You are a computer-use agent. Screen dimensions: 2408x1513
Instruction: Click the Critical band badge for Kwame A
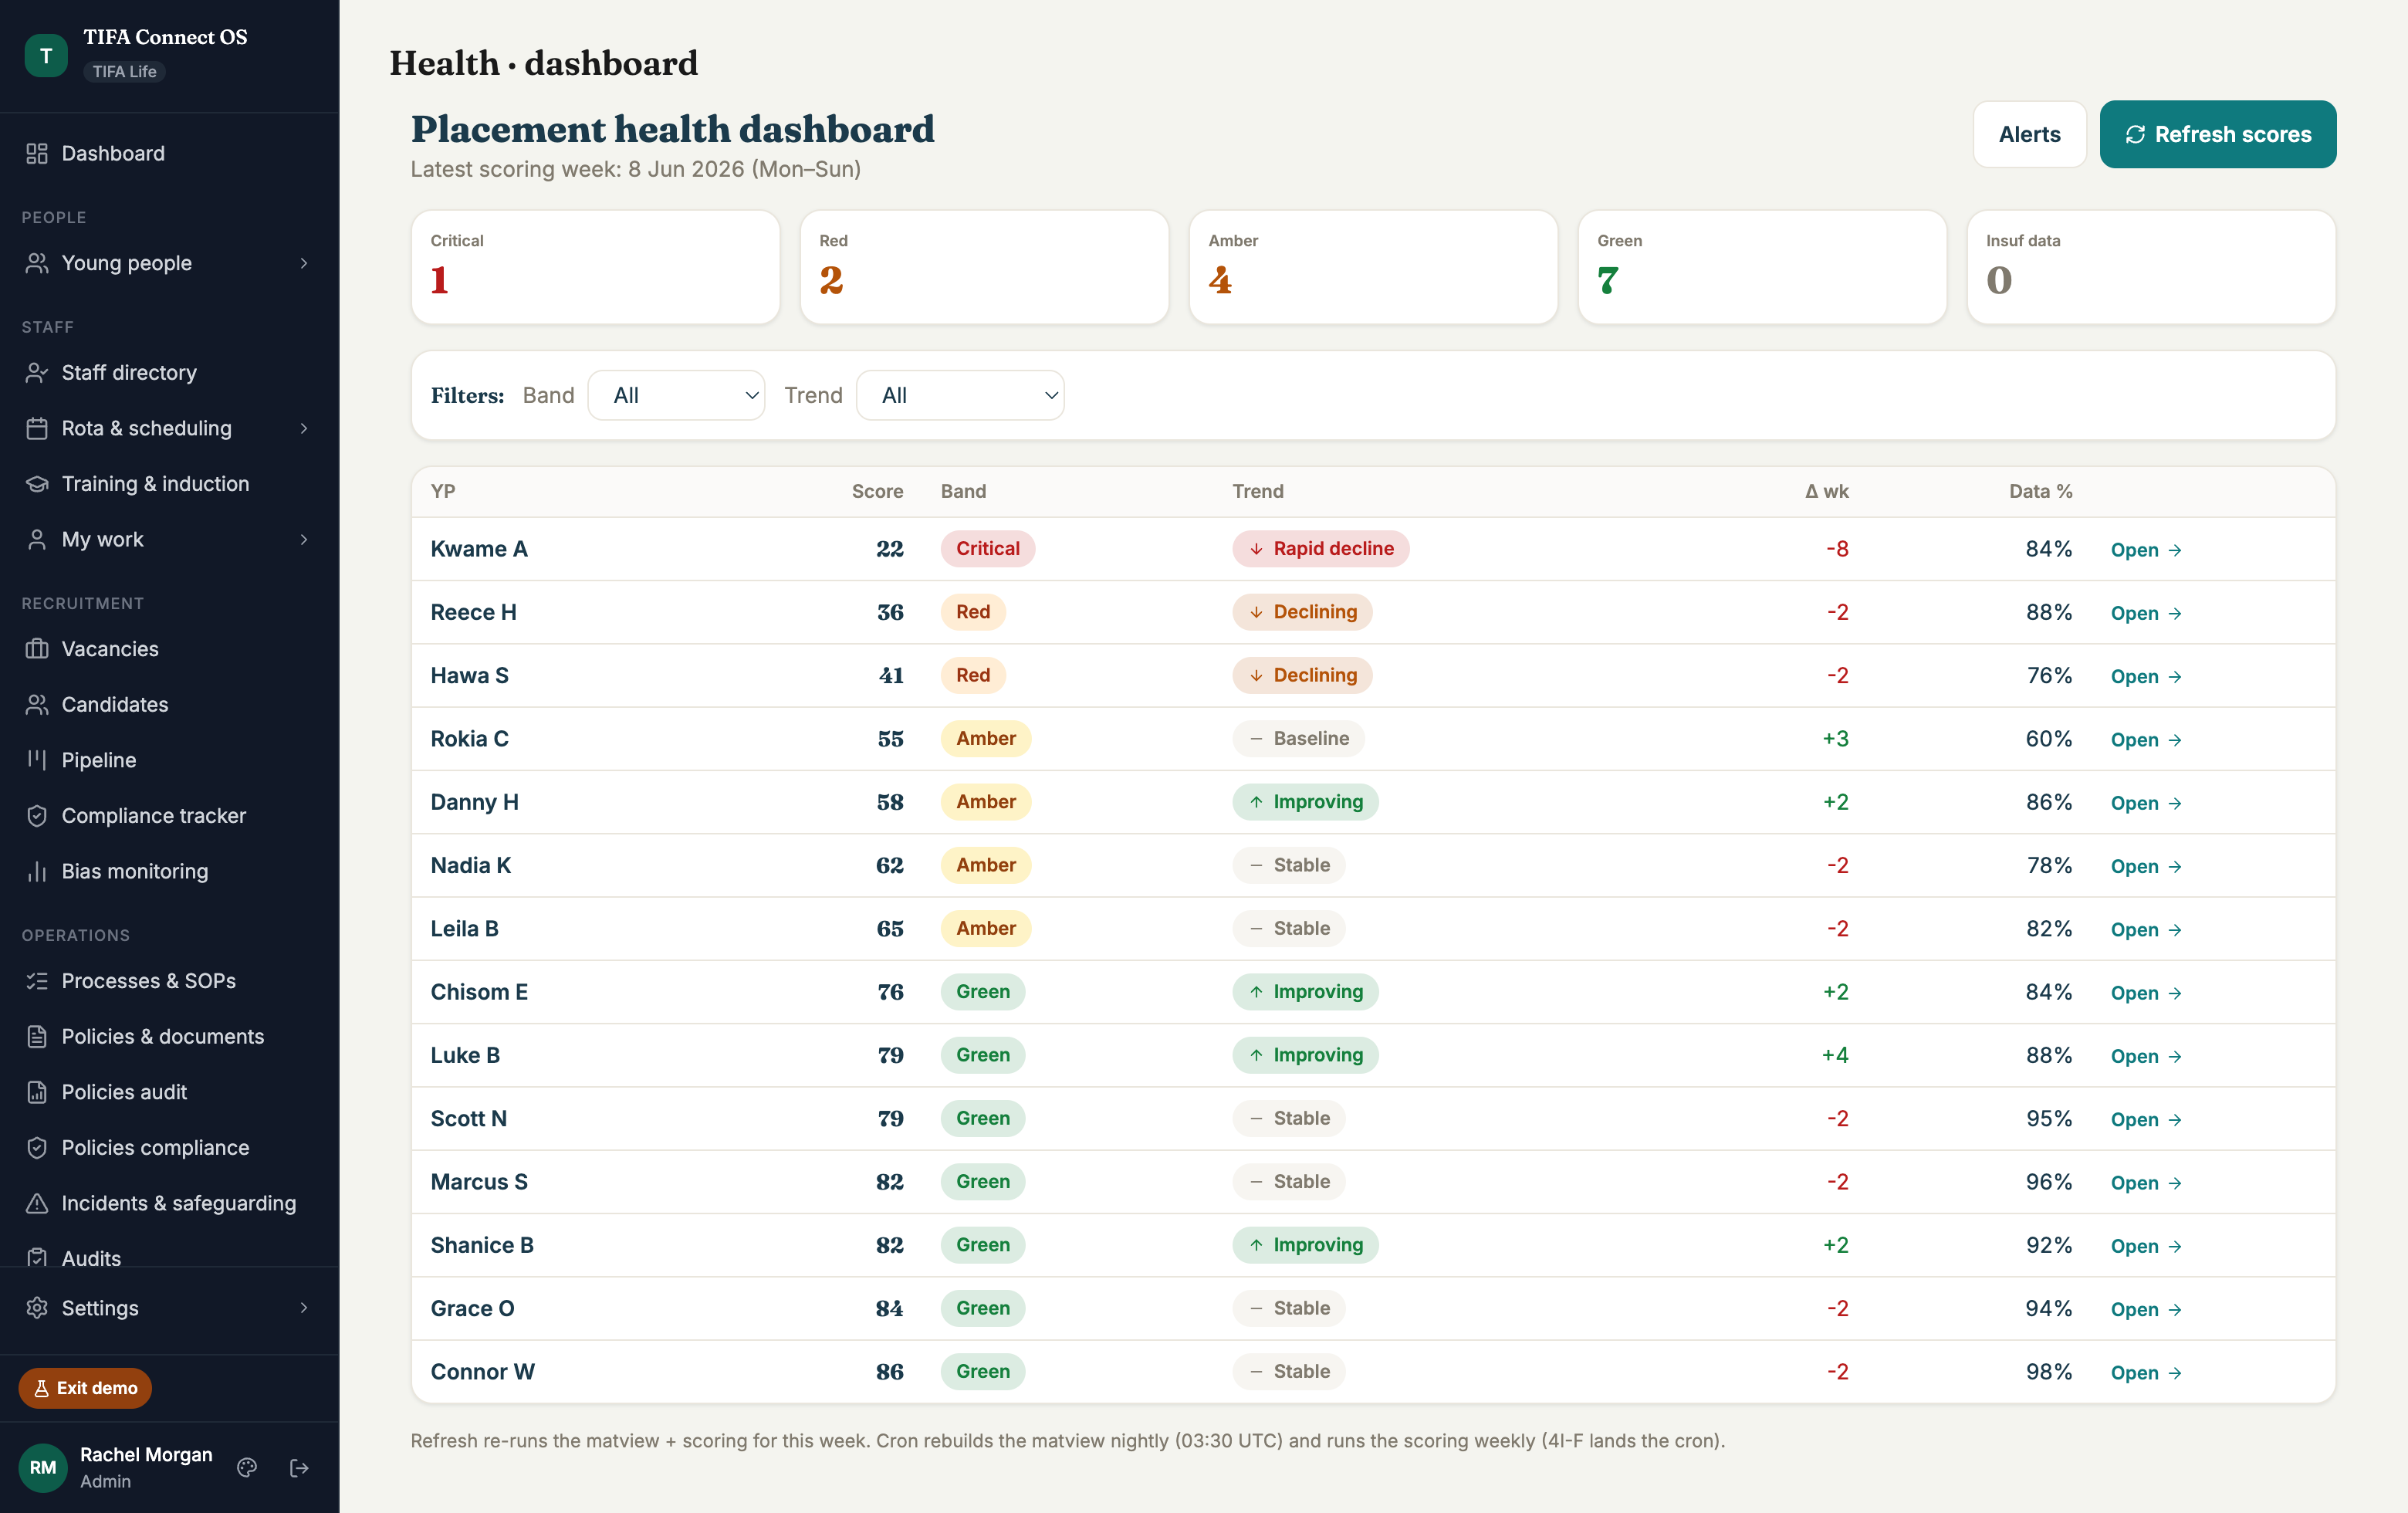987,548
